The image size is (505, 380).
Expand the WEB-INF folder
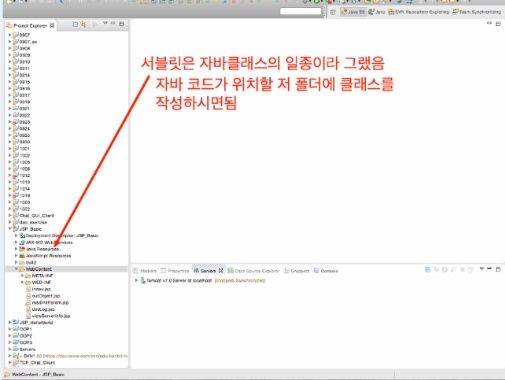pos(22,282)
